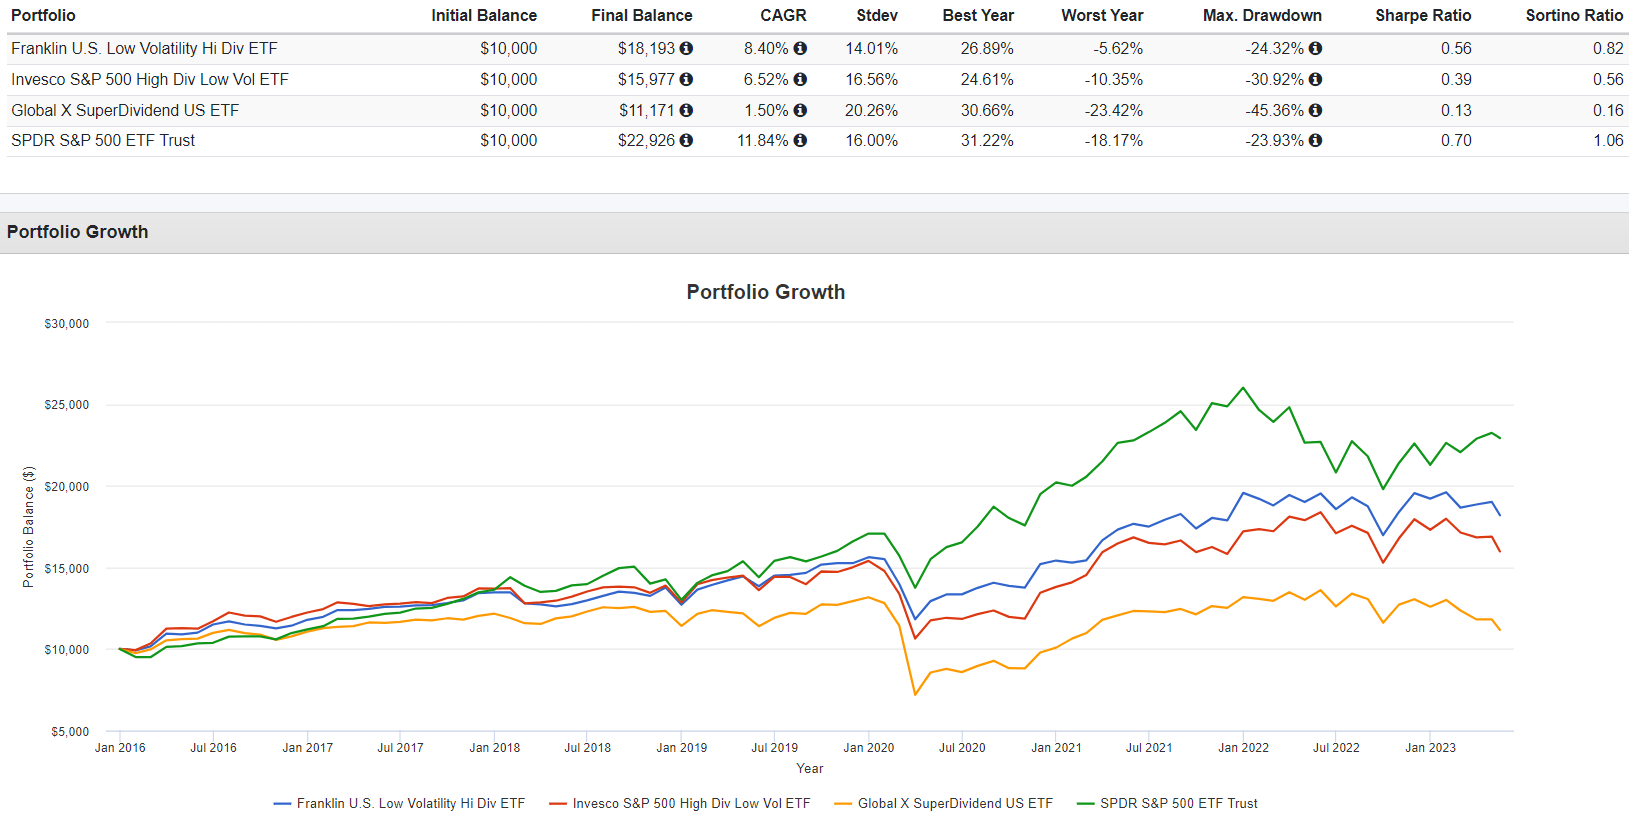Click the Final Balance column header

point(642,15)
